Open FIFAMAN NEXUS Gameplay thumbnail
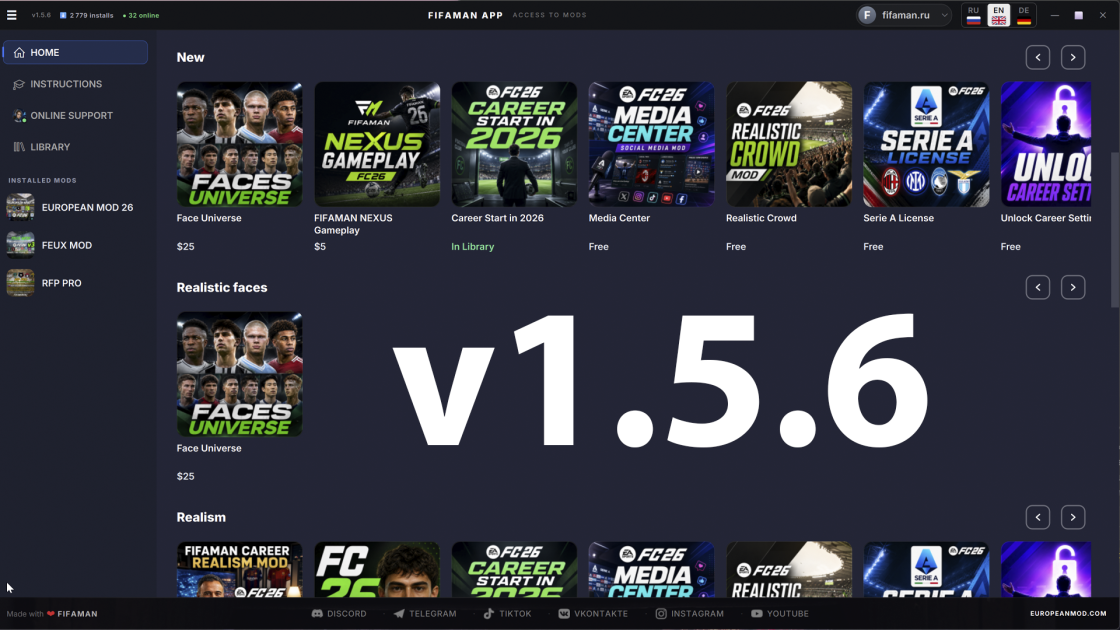The width and height of the screenshot is (1120, 630). pyautogui.click(x=377, y=144)
